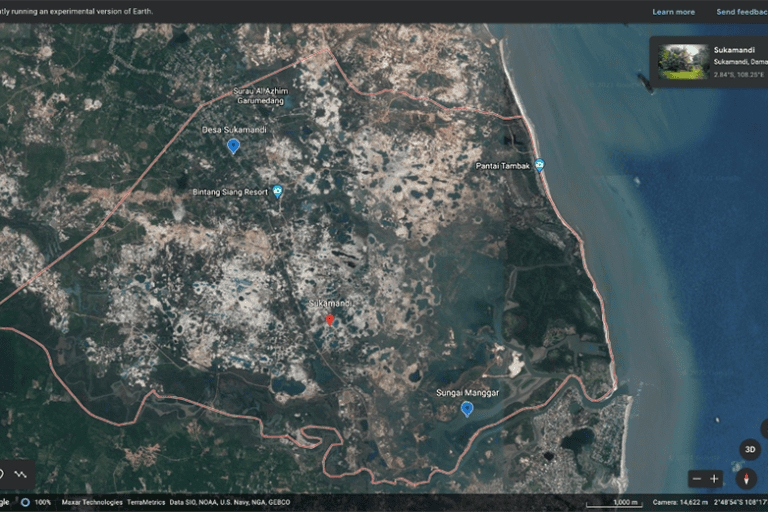Click the Maxar Technologies attribution text

point(92,502)
